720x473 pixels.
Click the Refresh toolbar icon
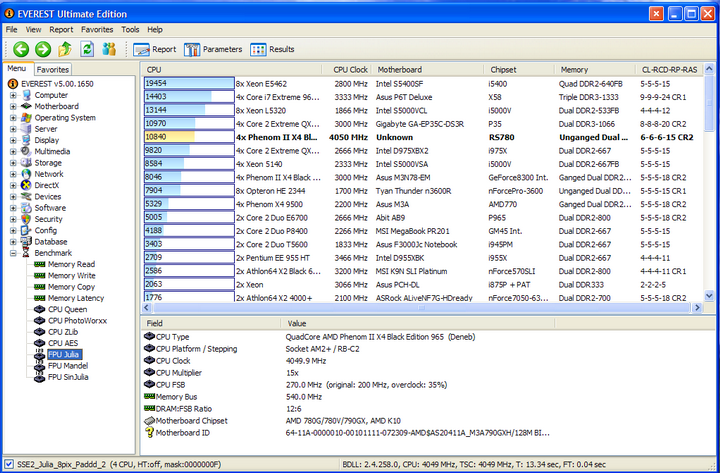tap(87, 49)
